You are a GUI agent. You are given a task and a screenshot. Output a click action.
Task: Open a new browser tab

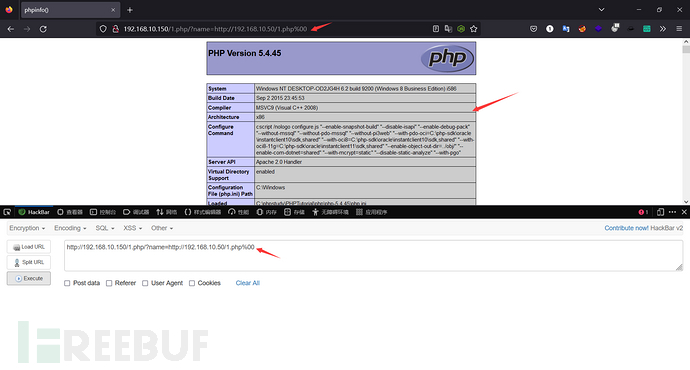(130, 10)
